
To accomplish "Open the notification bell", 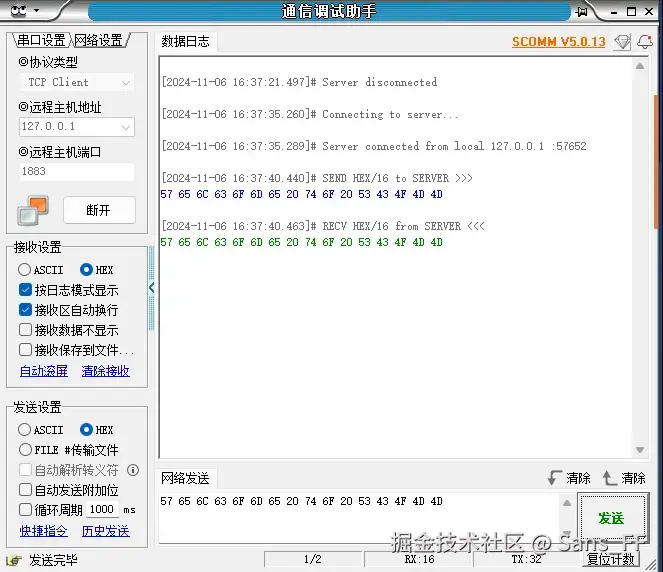I will [x=645, y=42].
